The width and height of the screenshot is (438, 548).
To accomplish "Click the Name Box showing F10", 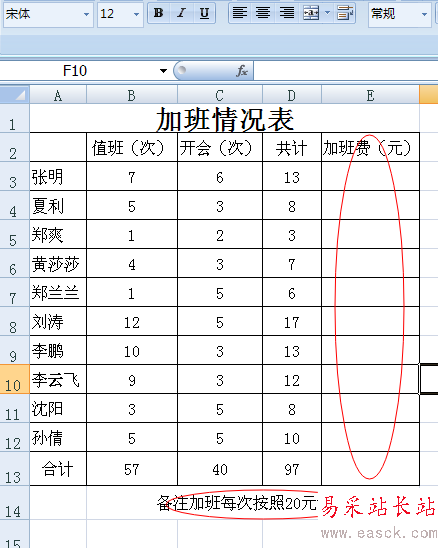I will (x=75, y=71).
